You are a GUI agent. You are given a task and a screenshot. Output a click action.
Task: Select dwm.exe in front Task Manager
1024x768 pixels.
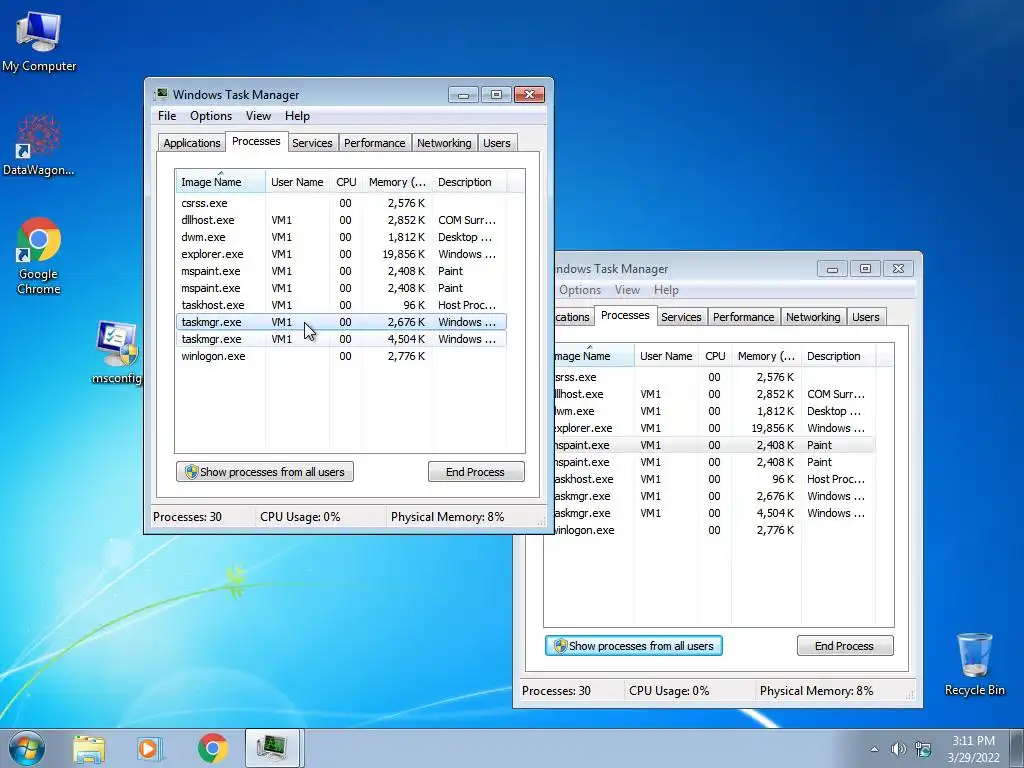[x=341, y=237]
